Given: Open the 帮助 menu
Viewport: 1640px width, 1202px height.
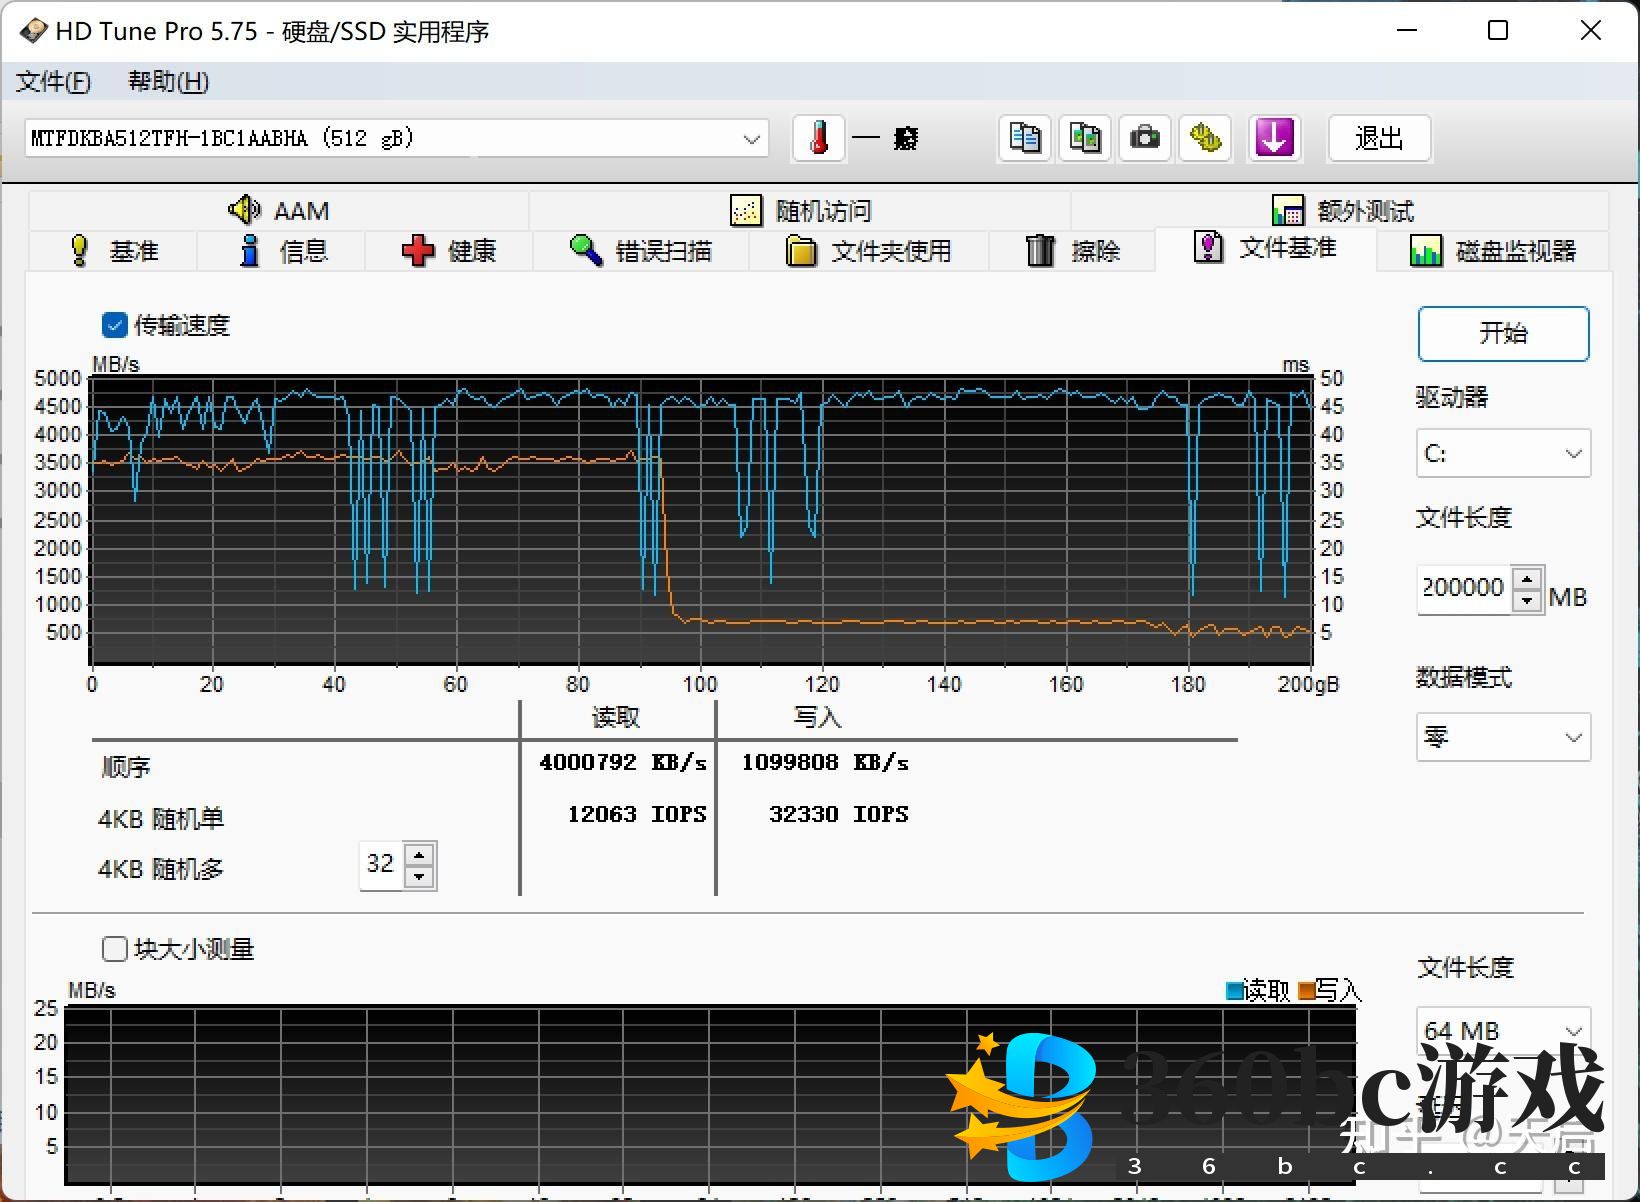Looking at the screenshot, I should (x=168, y=82).
